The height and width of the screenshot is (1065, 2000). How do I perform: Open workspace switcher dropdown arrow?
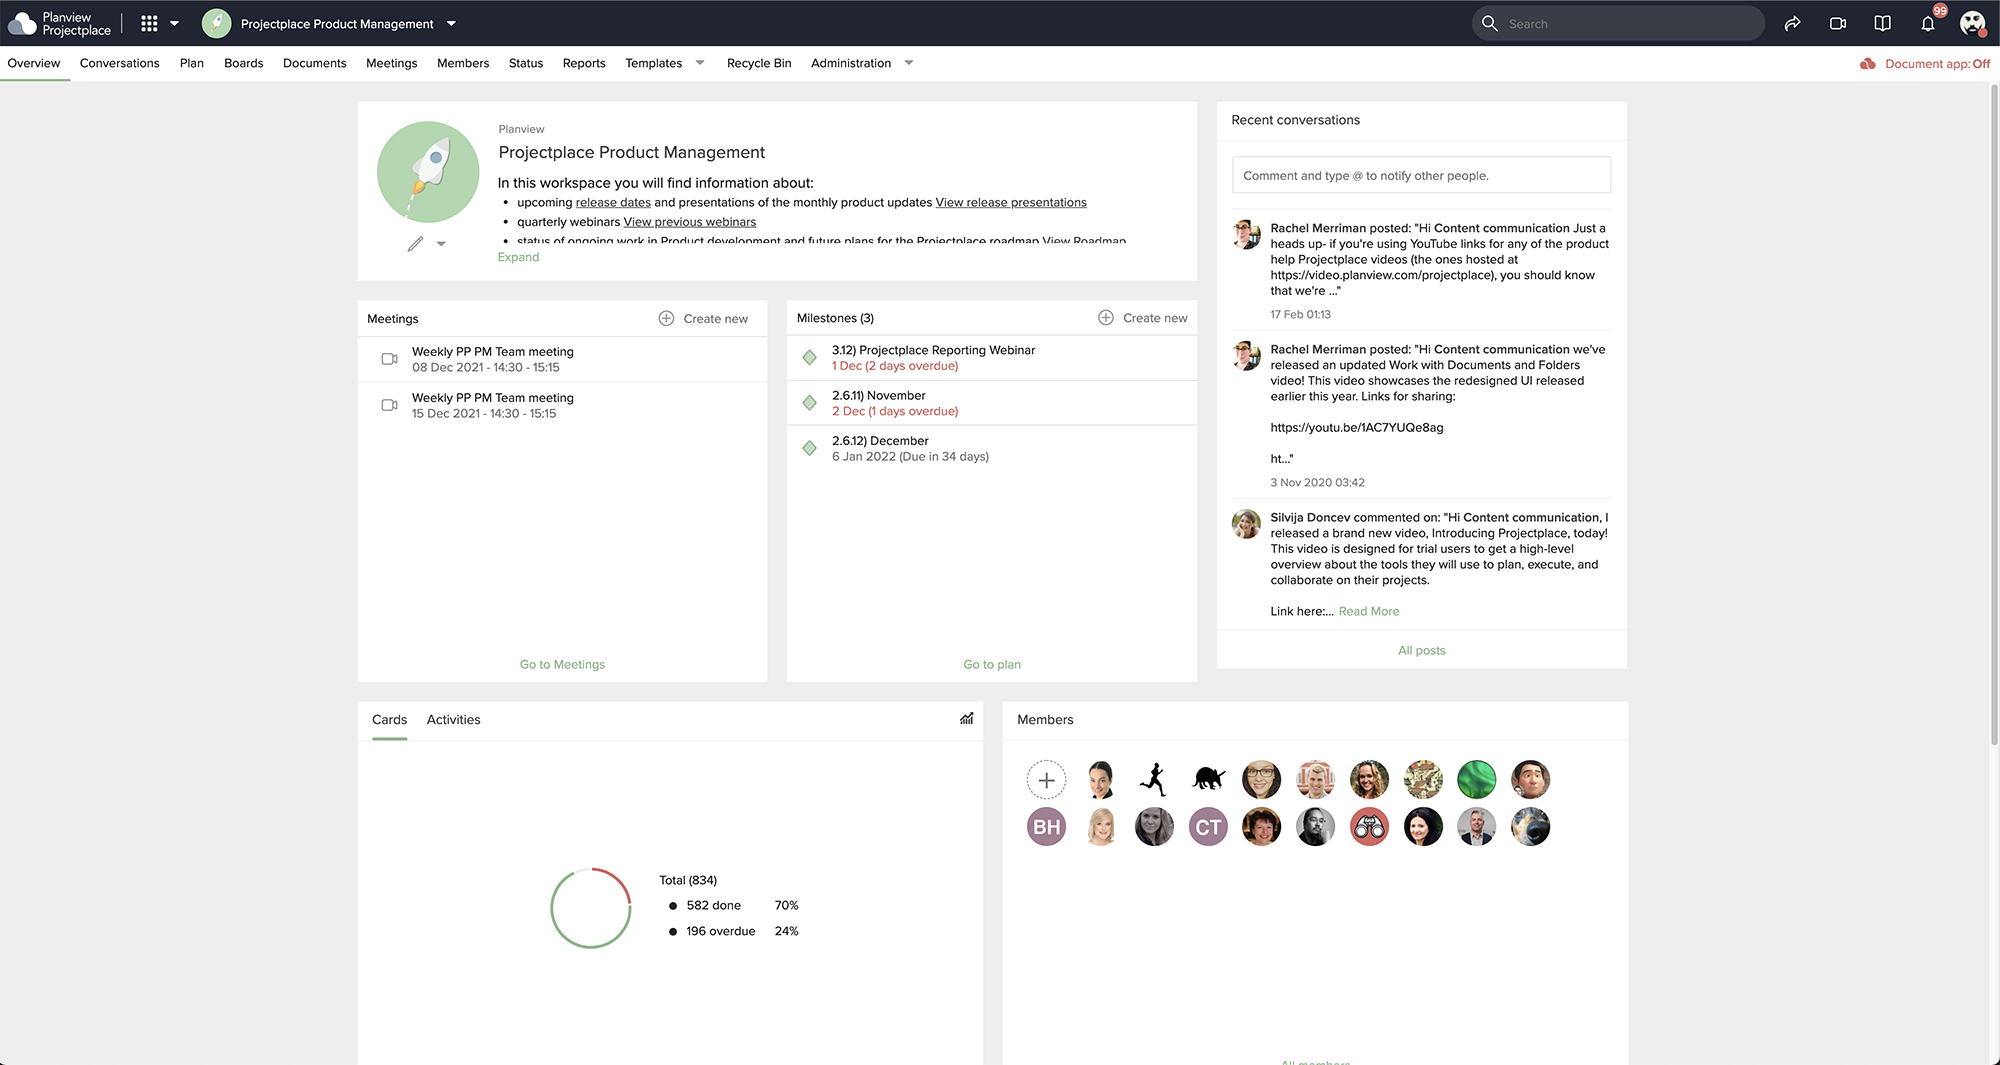click(451, 23)
